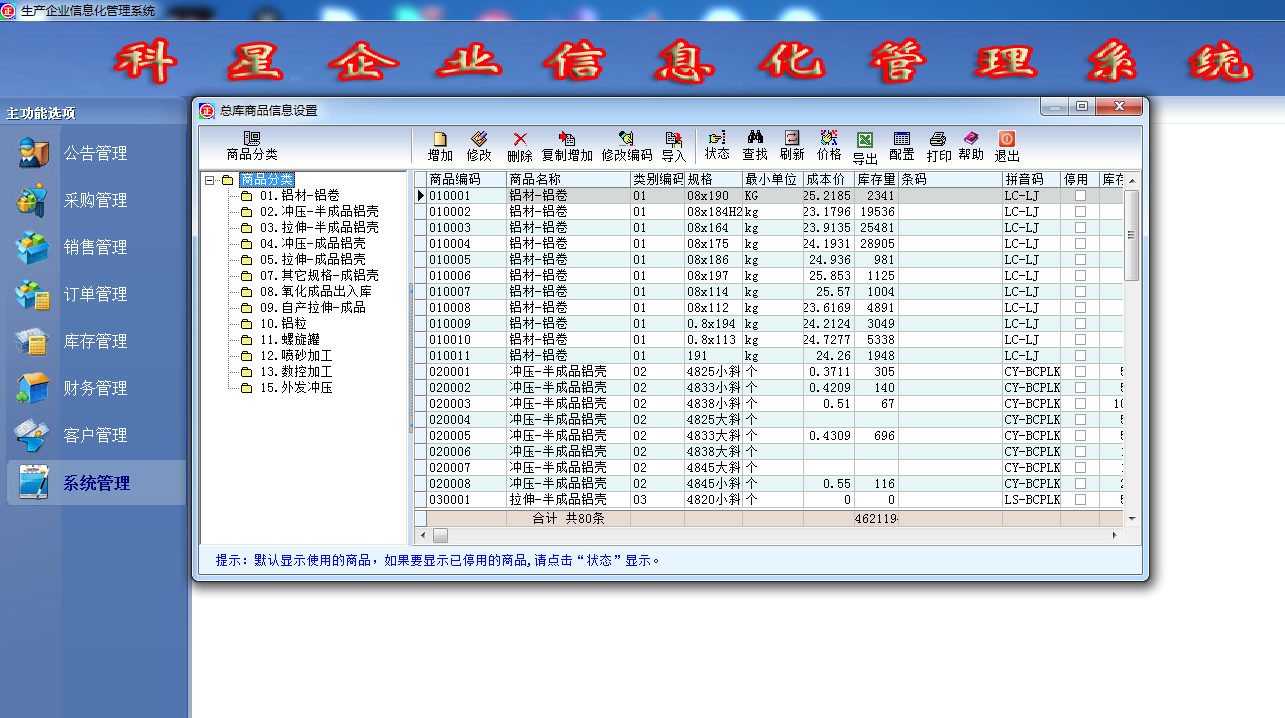Click the 刷新 (Refresh) icon
Screen dimensions: 1285x718
(792, 145)
